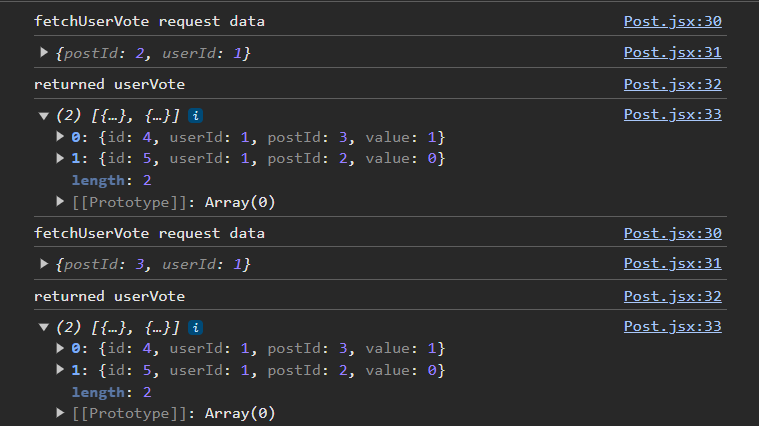Viewport: 759px width, 426px height.
Task: Click the first array info icon
Action: [x=196, y=116]
